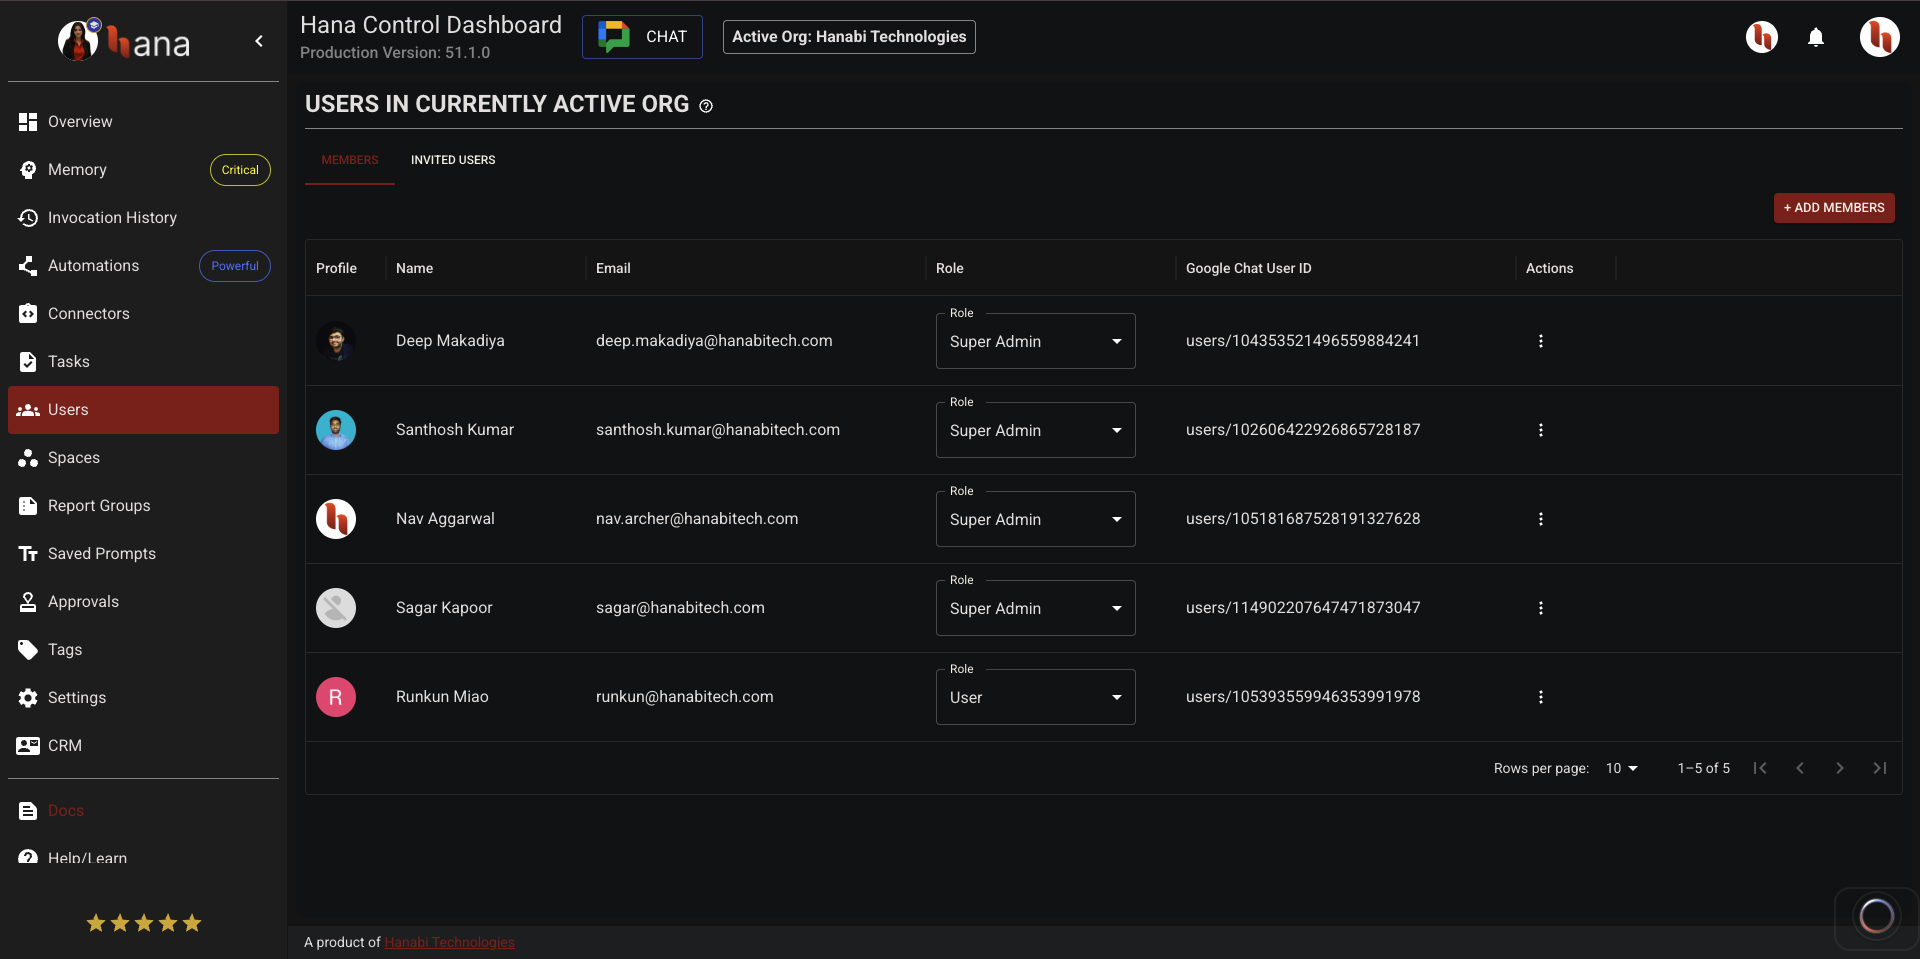
Task: Click the Google Chat User ID header
Action: pyautogui.click(x=1248, y=268)
